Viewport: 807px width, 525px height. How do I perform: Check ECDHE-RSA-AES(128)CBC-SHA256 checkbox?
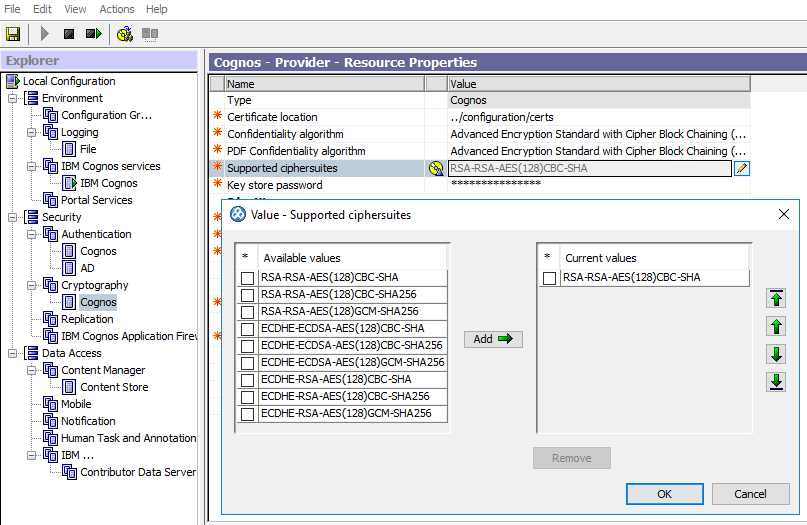tap(248, 397)
